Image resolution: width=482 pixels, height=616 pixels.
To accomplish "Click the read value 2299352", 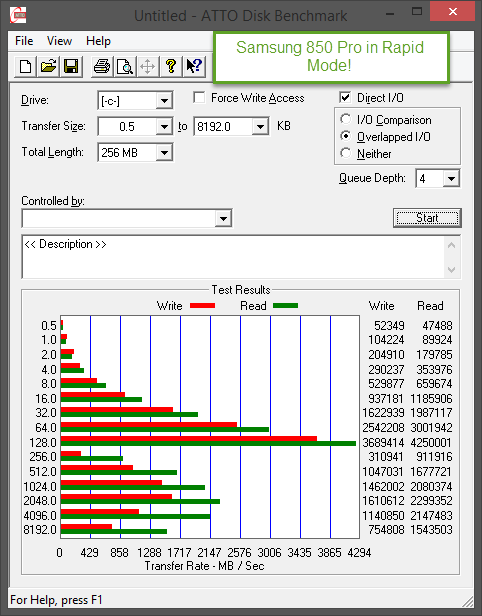I will 431,500.
